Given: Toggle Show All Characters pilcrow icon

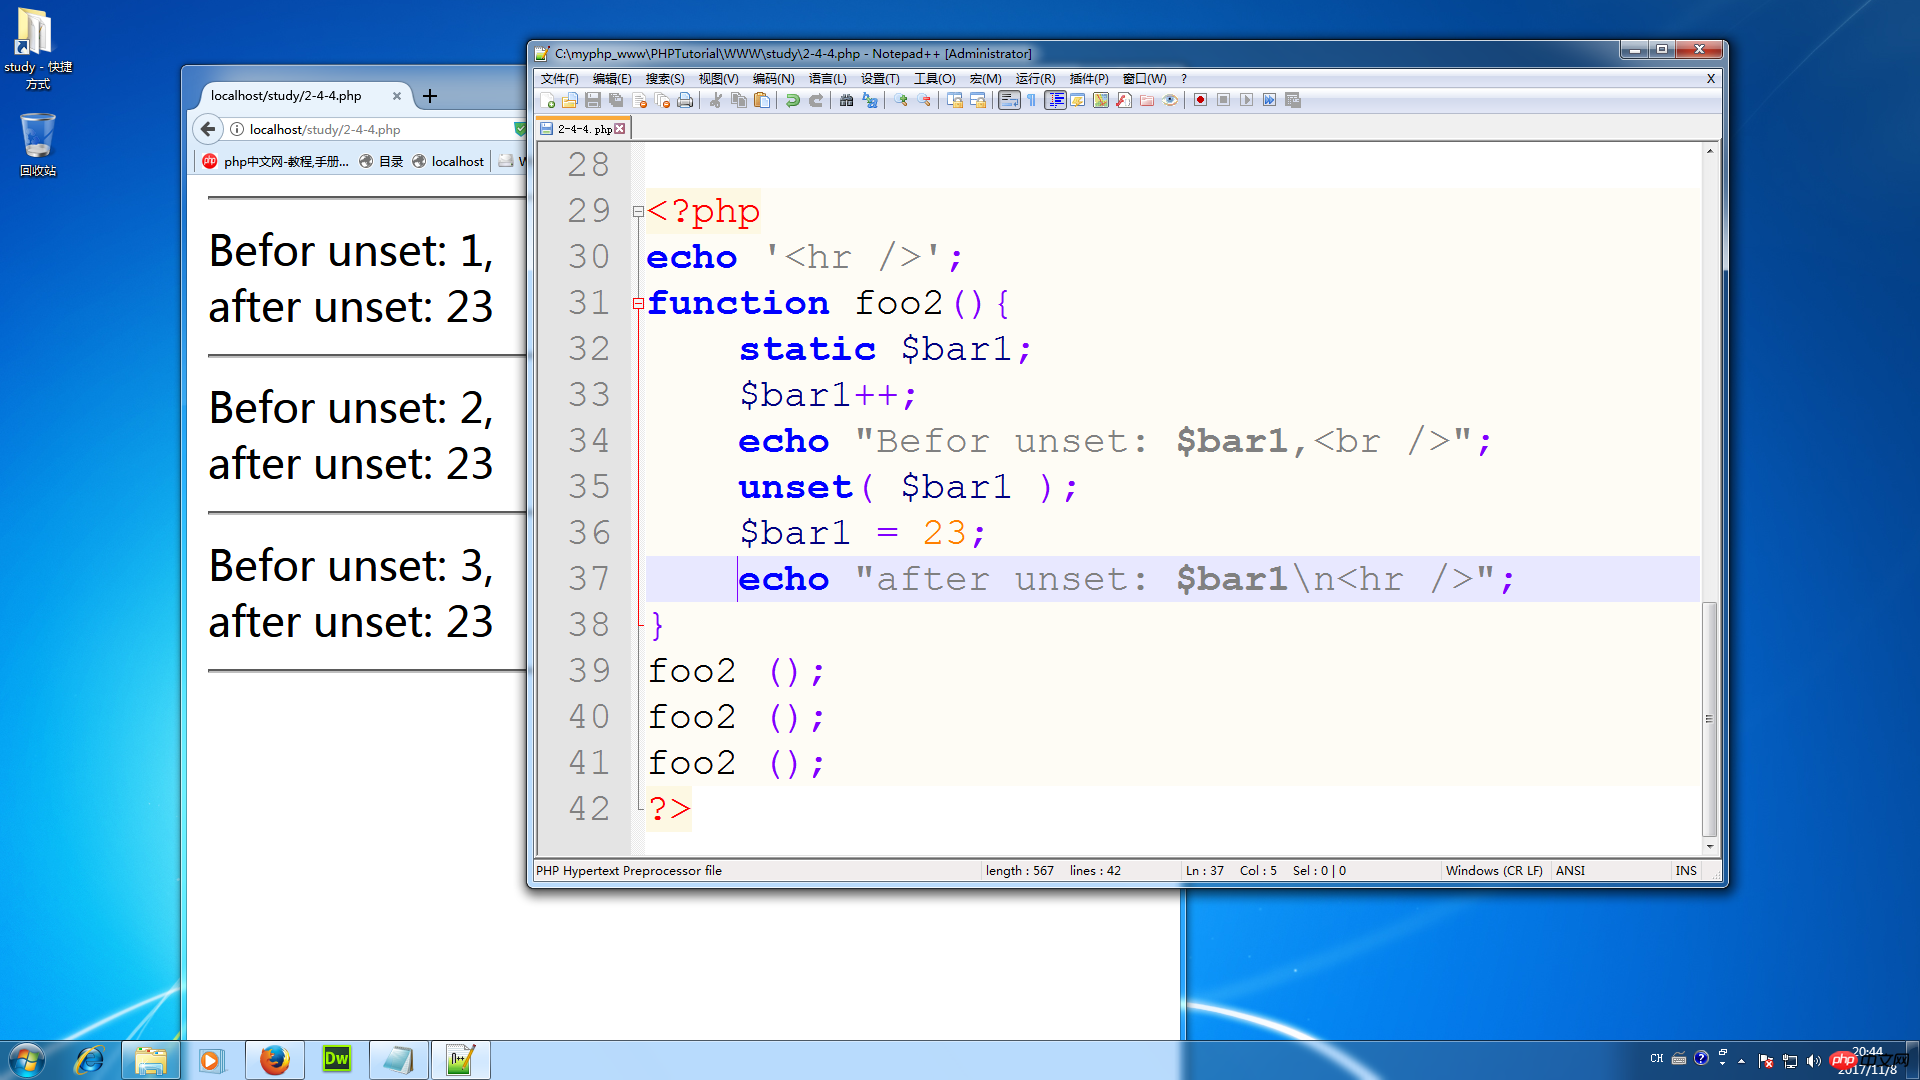Looking at the screenshot, I should tap(1032, 100).
